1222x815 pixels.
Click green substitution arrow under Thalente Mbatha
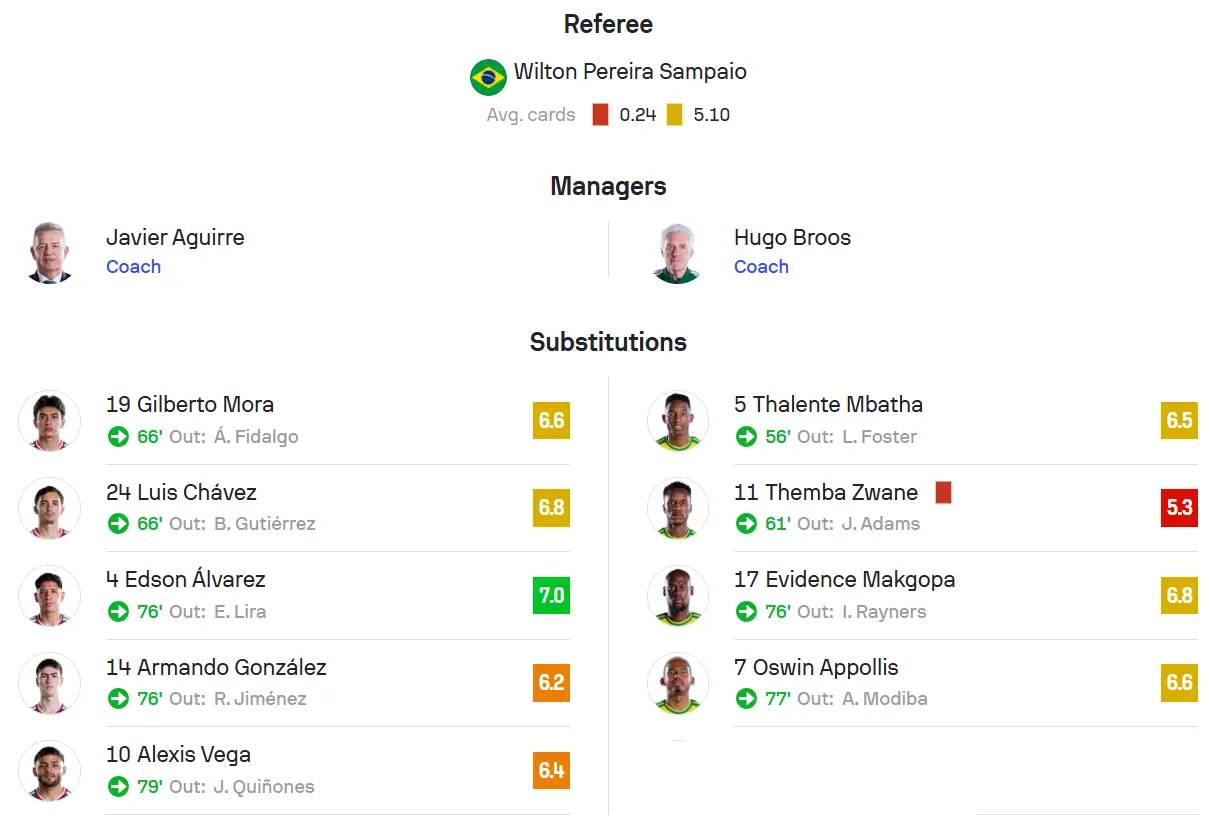[746, 436]
